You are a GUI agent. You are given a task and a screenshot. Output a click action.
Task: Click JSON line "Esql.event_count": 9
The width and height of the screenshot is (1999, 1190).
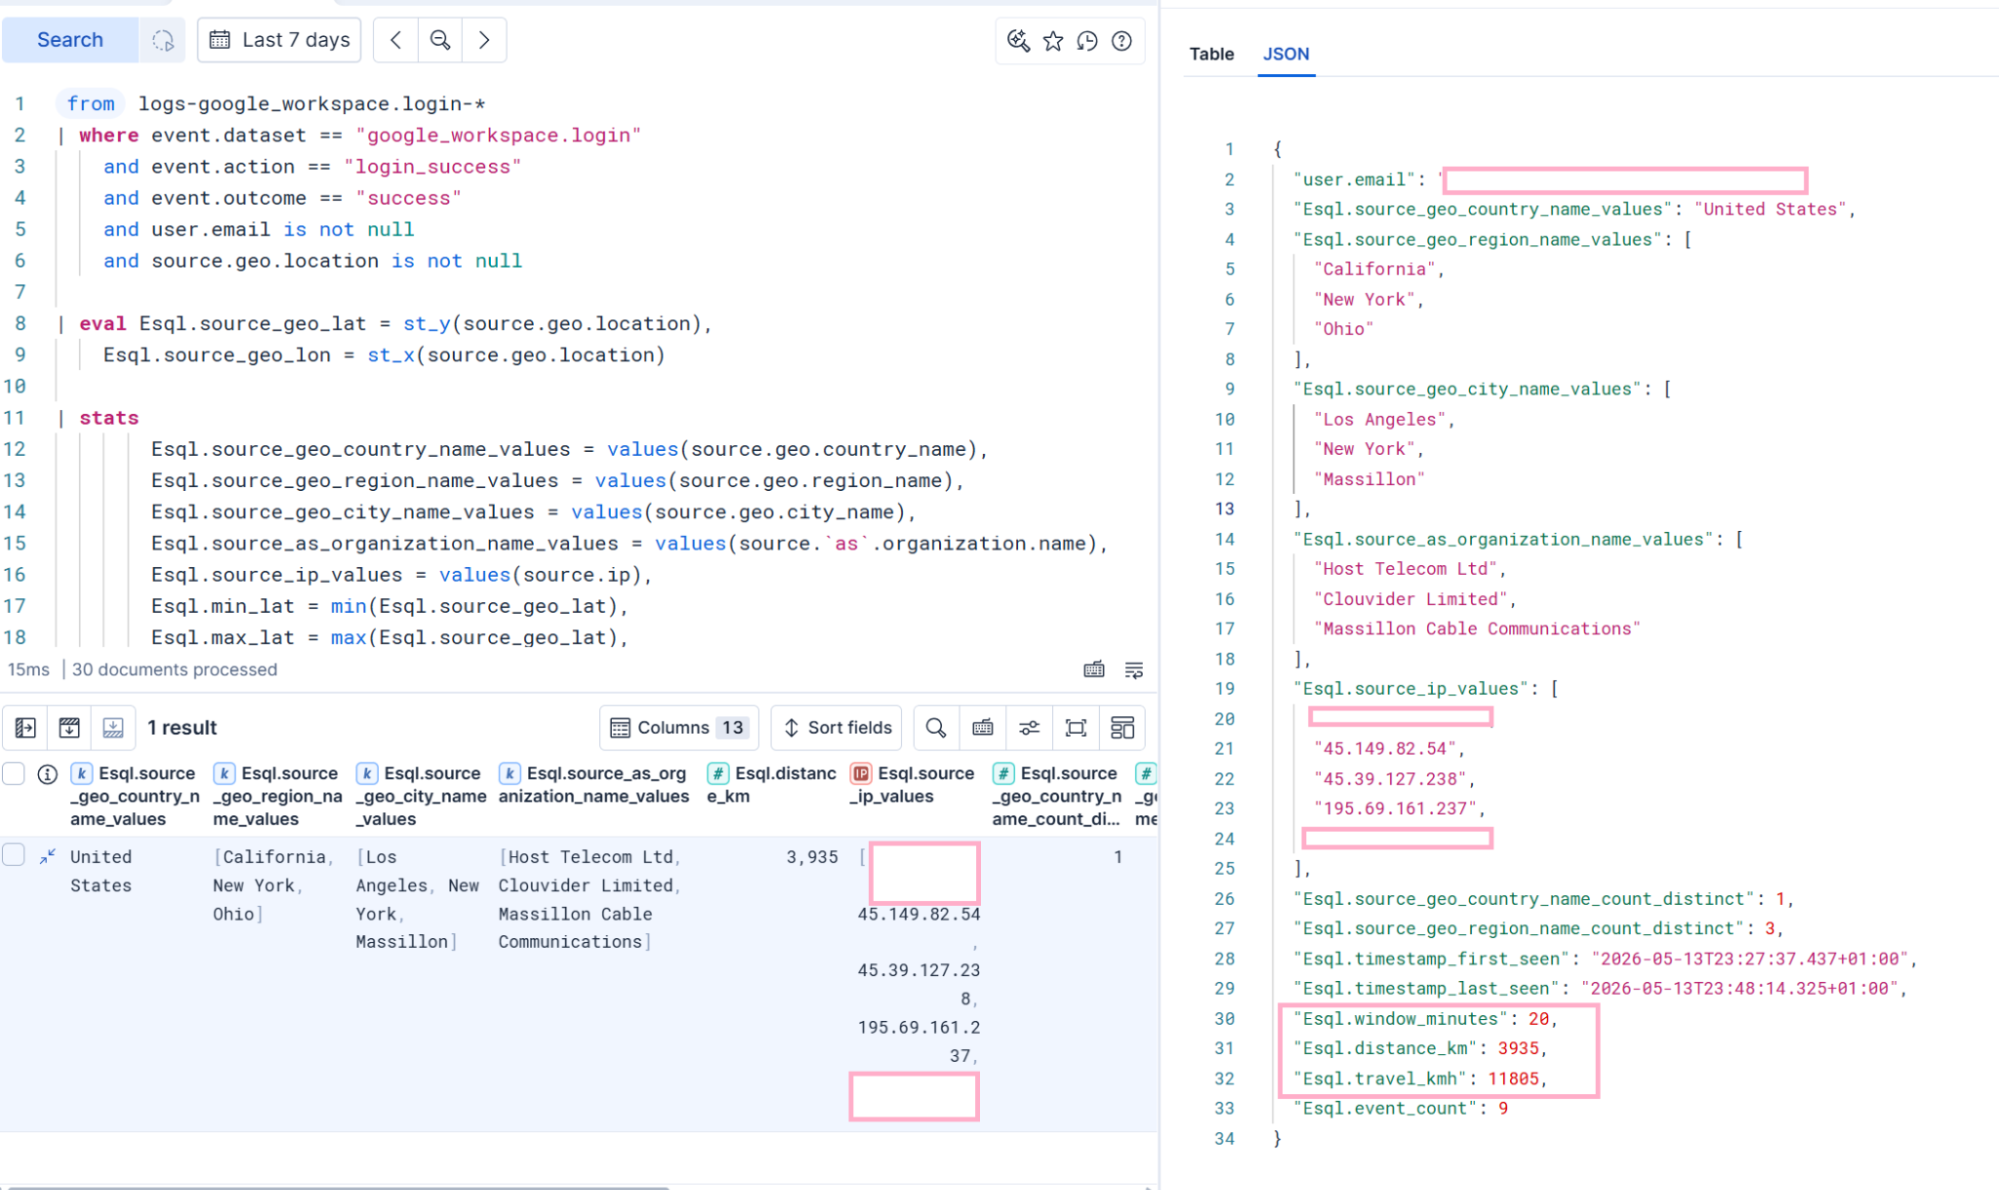1401,1108
